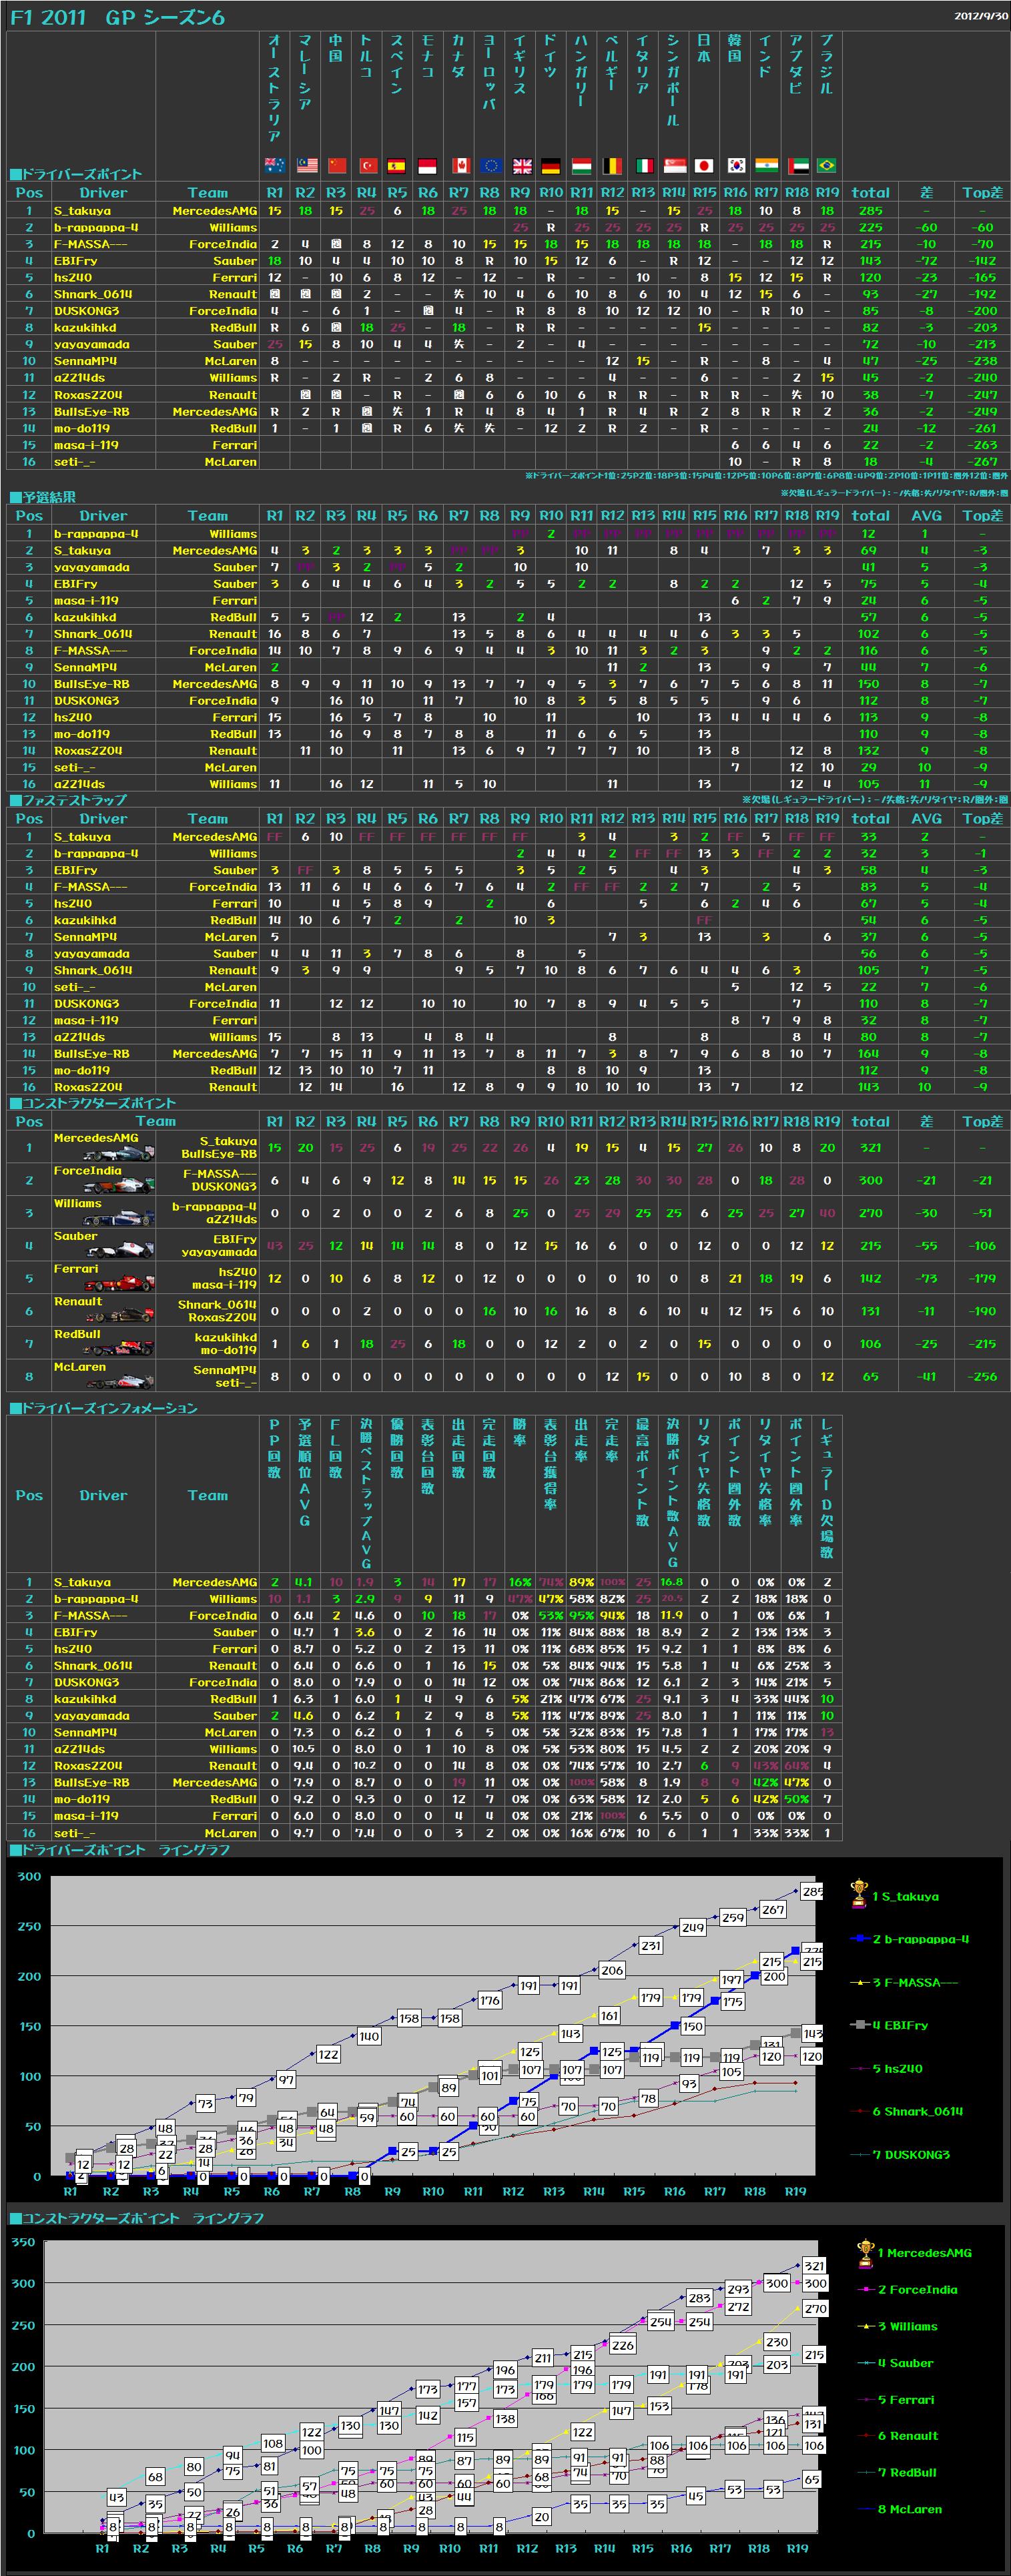Click the date 2012/9/30 at top right

980,16
